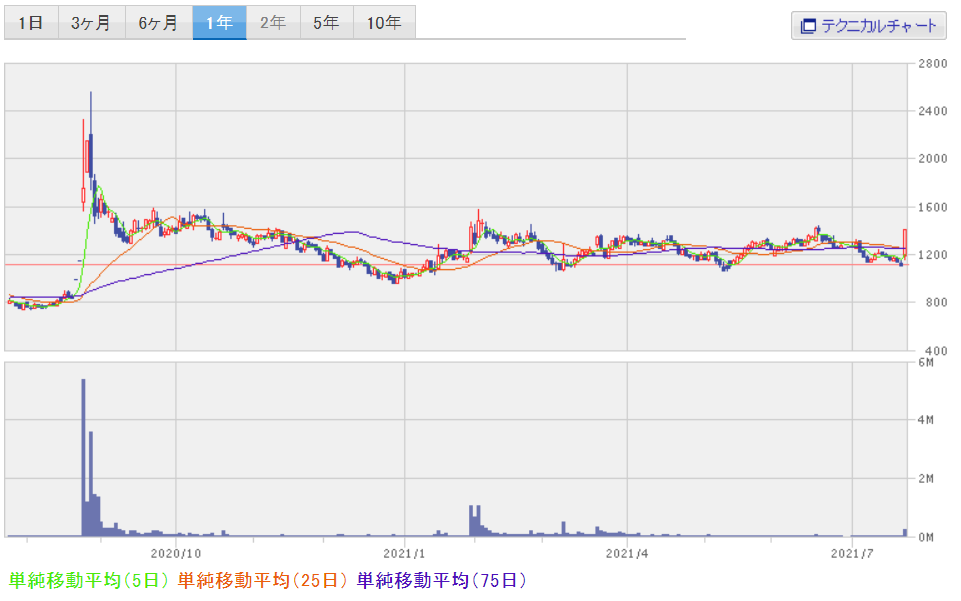Viewport: 961px width, 601px height.
Task: Click the 2020/10 date axis label
Action: 176,553
